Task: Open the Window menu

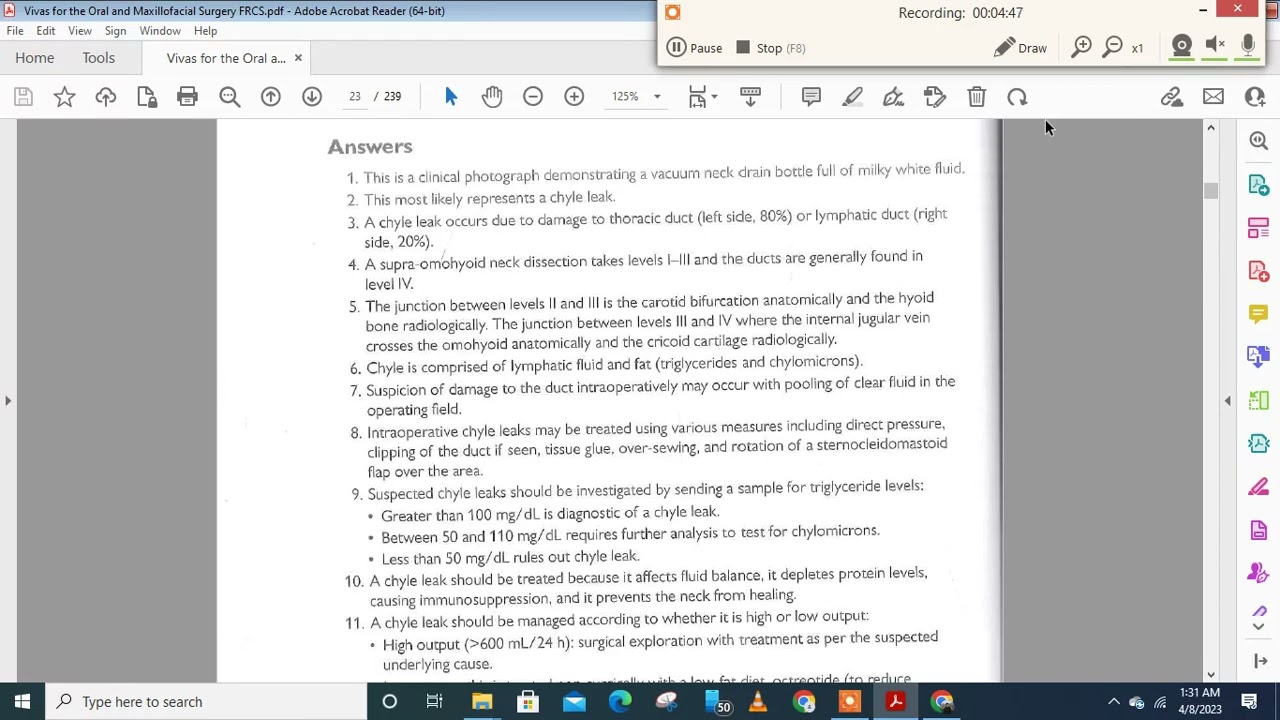Action: (160, 31)
